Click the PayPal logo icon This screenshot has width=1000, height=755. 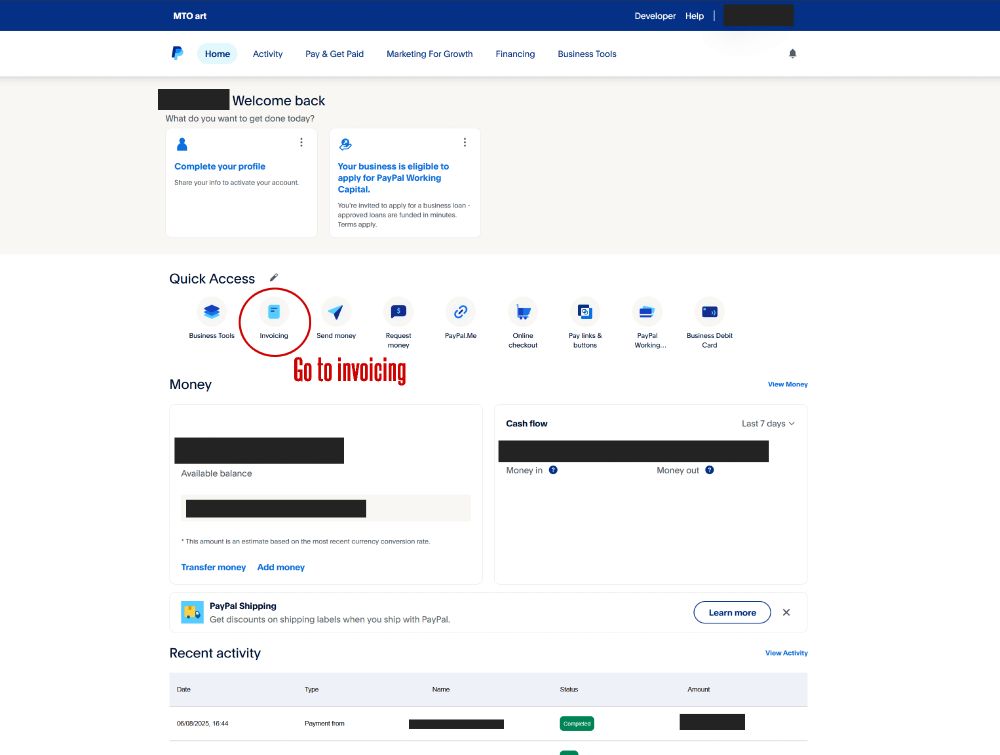click(177, 53)
